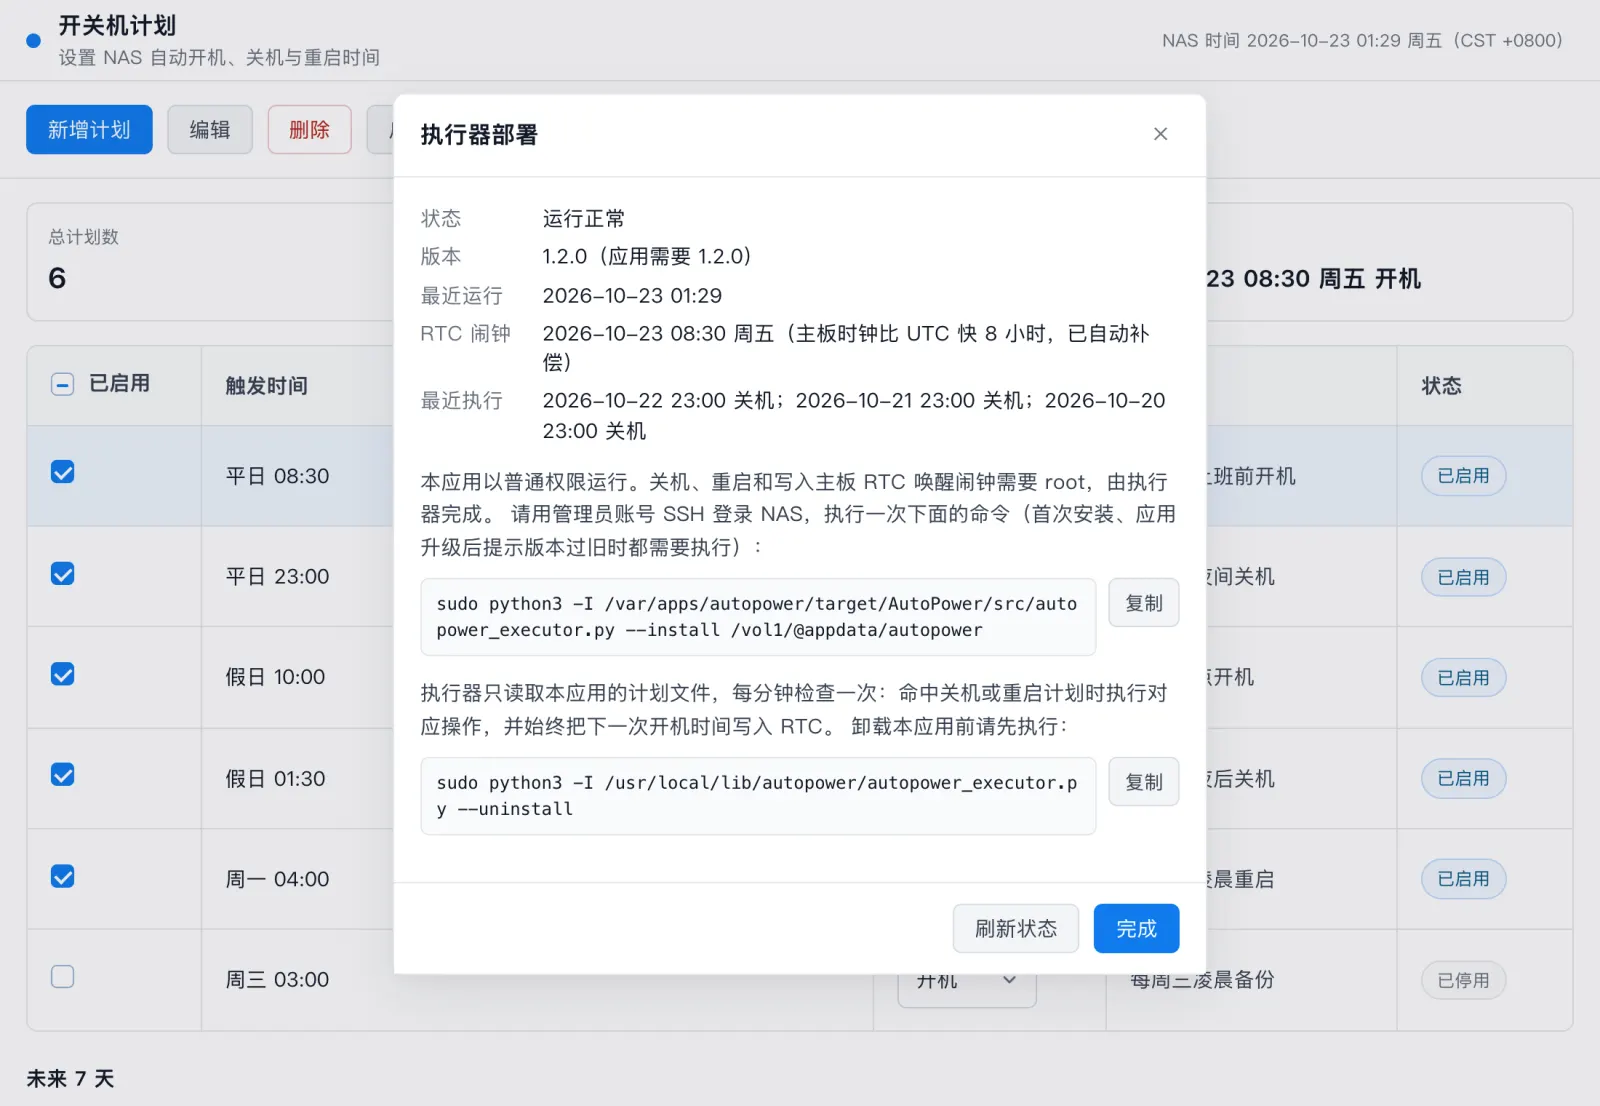Click the 运行正常 status value

click(x=584, y=218)
